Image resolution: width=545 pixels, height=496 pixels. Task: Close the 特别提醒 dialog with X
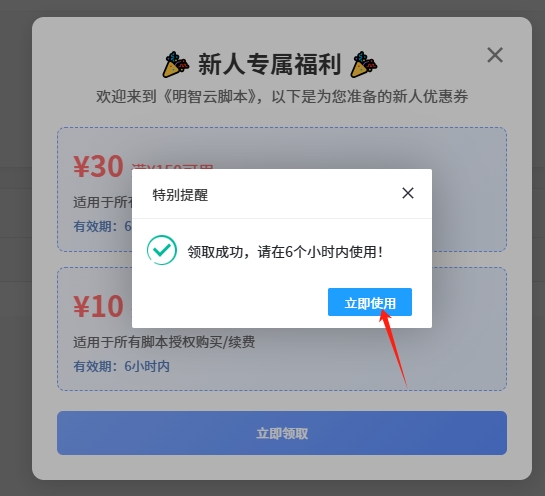408,193
